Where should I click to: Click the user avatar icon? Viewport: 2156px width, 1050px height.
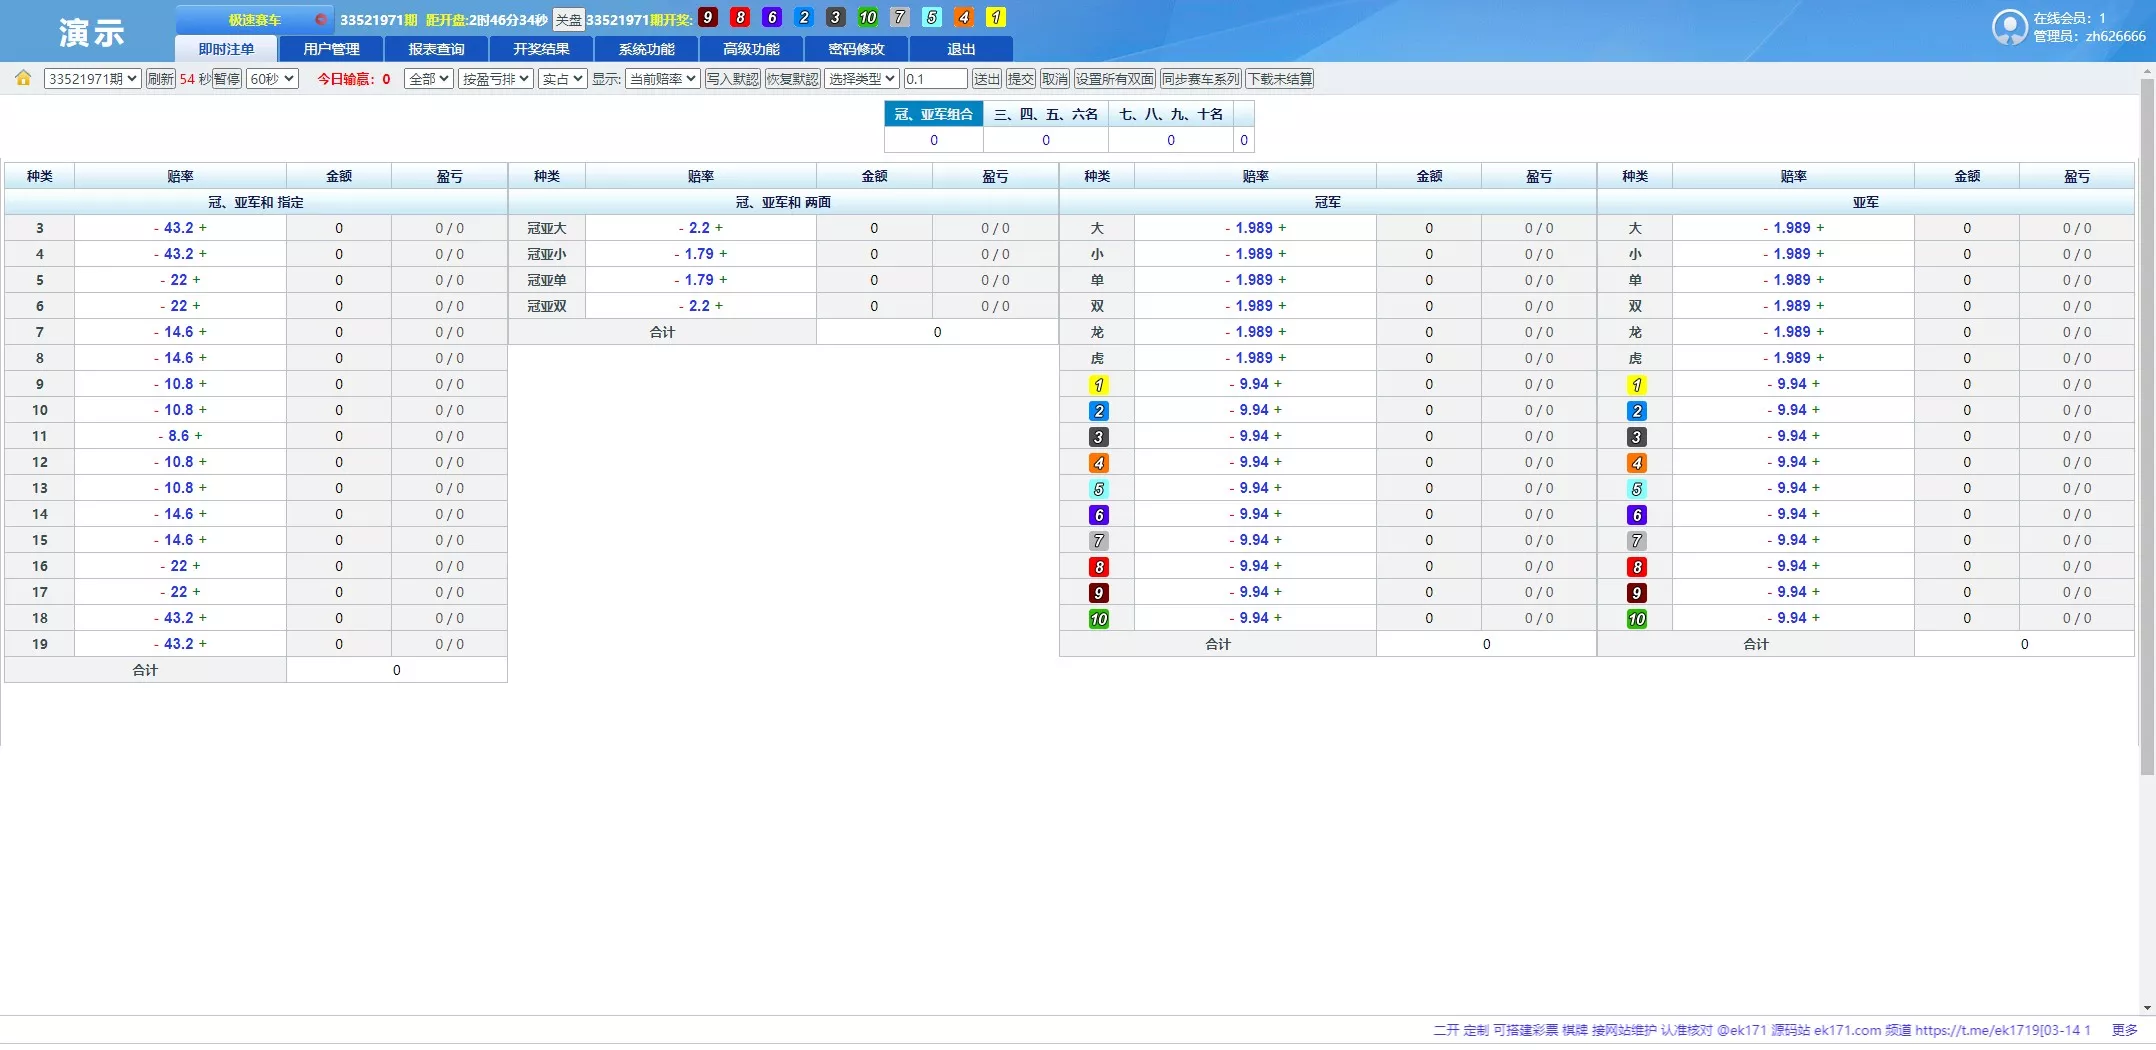[x=2008, y=27]
